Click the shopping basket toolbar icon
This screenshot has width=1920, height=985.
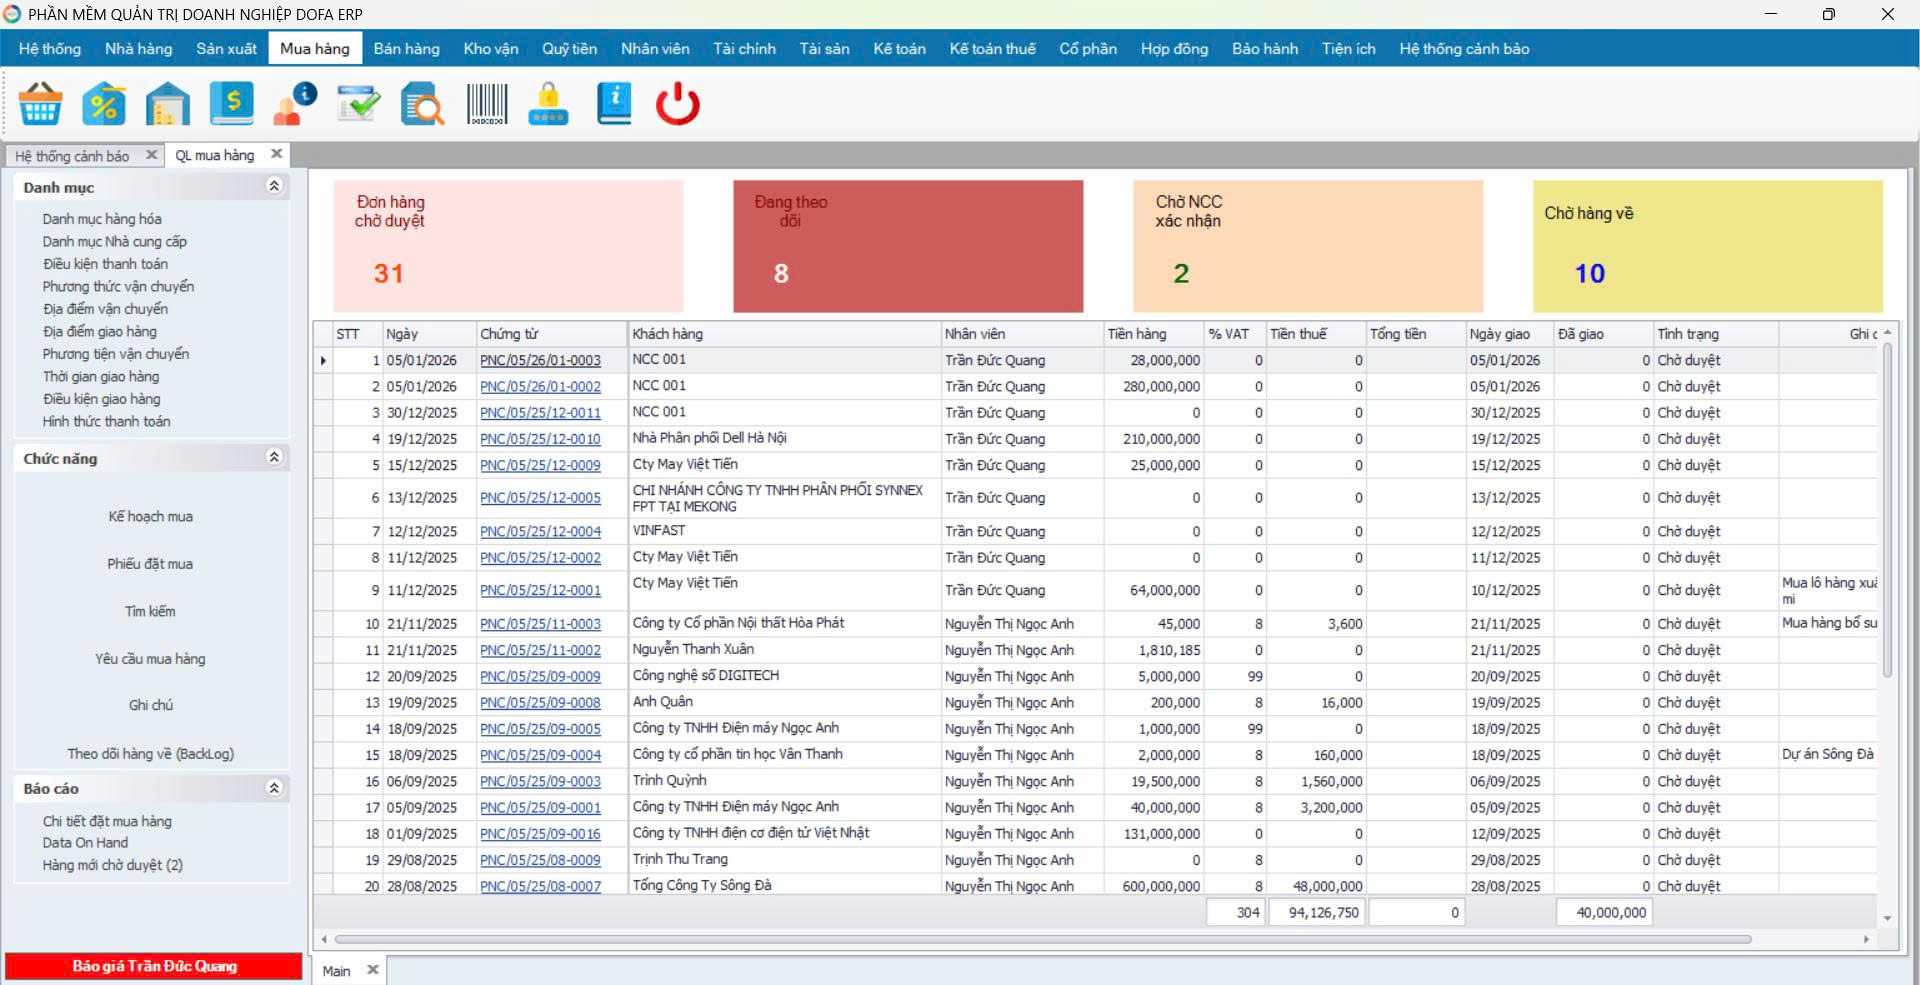tap(40, 104)
